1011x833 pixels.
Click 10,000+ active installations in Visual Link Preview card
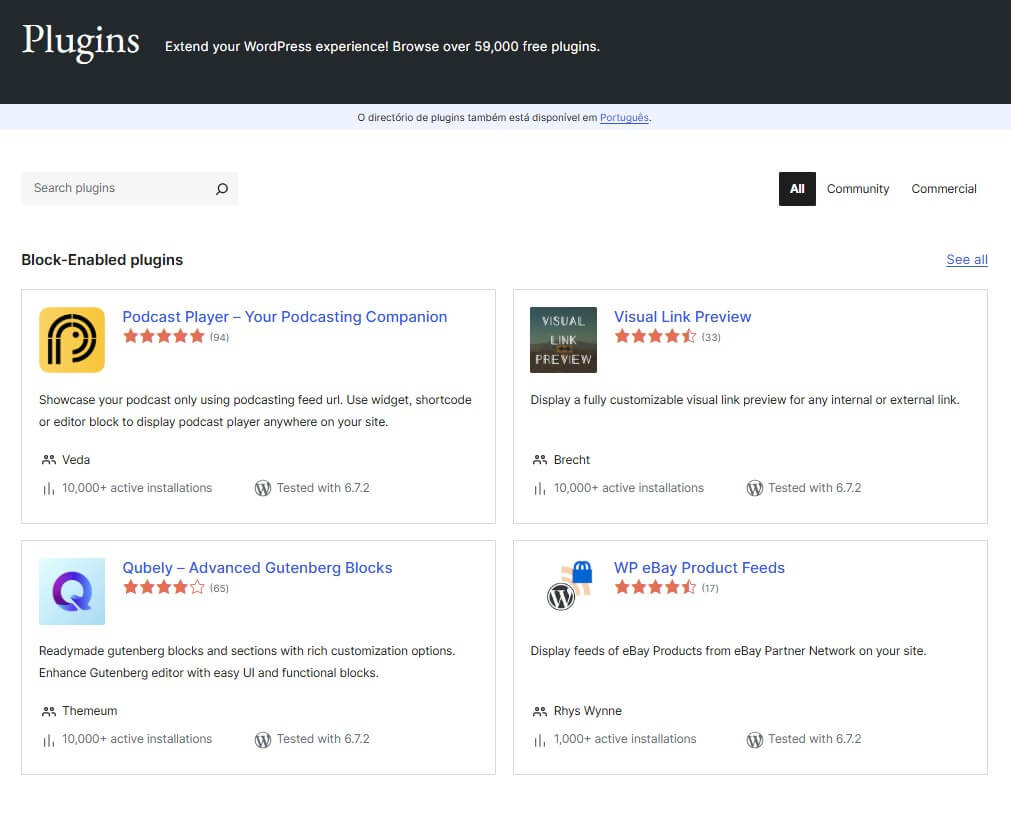coord(629,488)
